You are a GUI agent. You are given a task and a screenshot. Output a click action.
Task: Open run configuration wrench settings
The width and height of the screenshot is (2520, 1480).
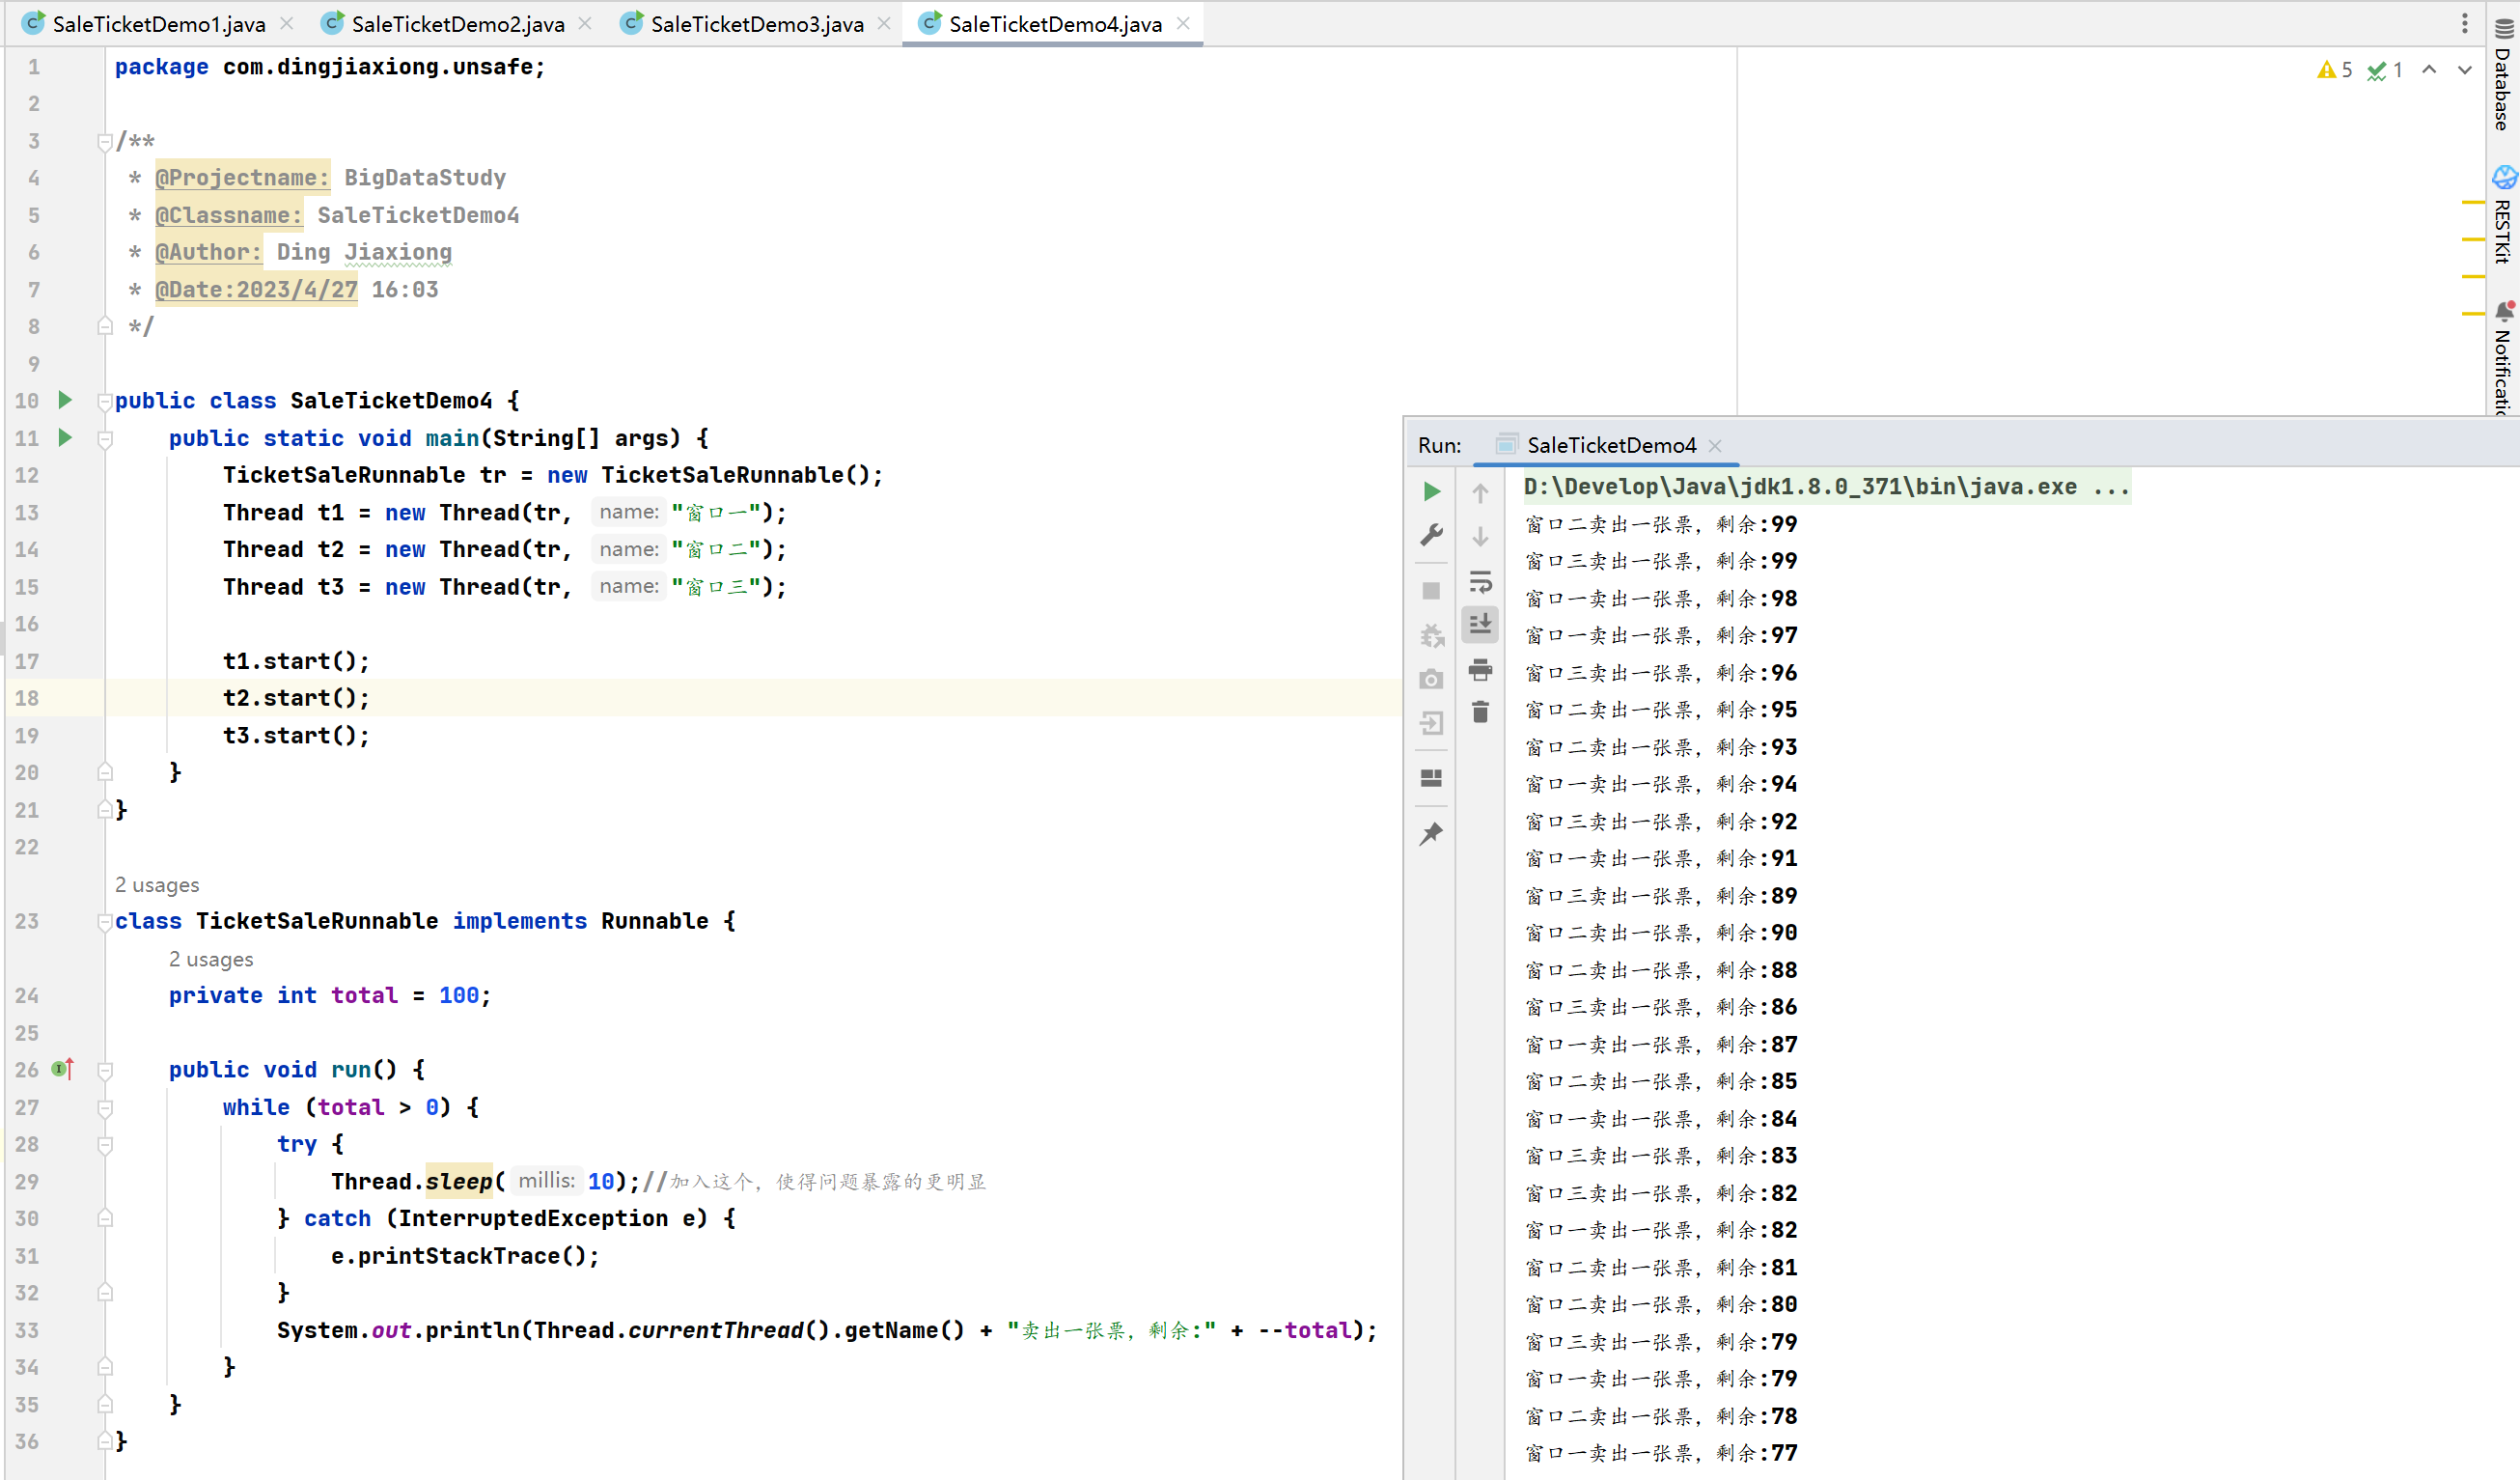coord(1431,535)
